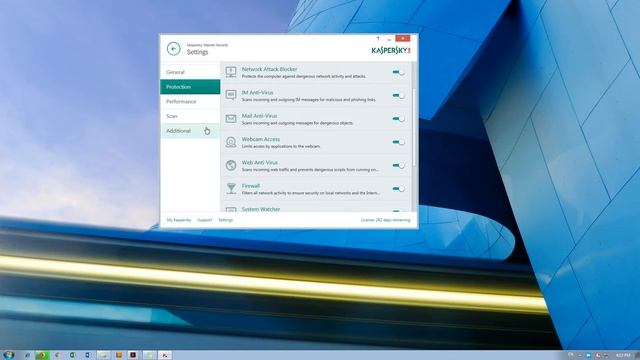Open the dark red app taskbar icon
This screenshot has width=640, height=360.
[x=133, y=355]
